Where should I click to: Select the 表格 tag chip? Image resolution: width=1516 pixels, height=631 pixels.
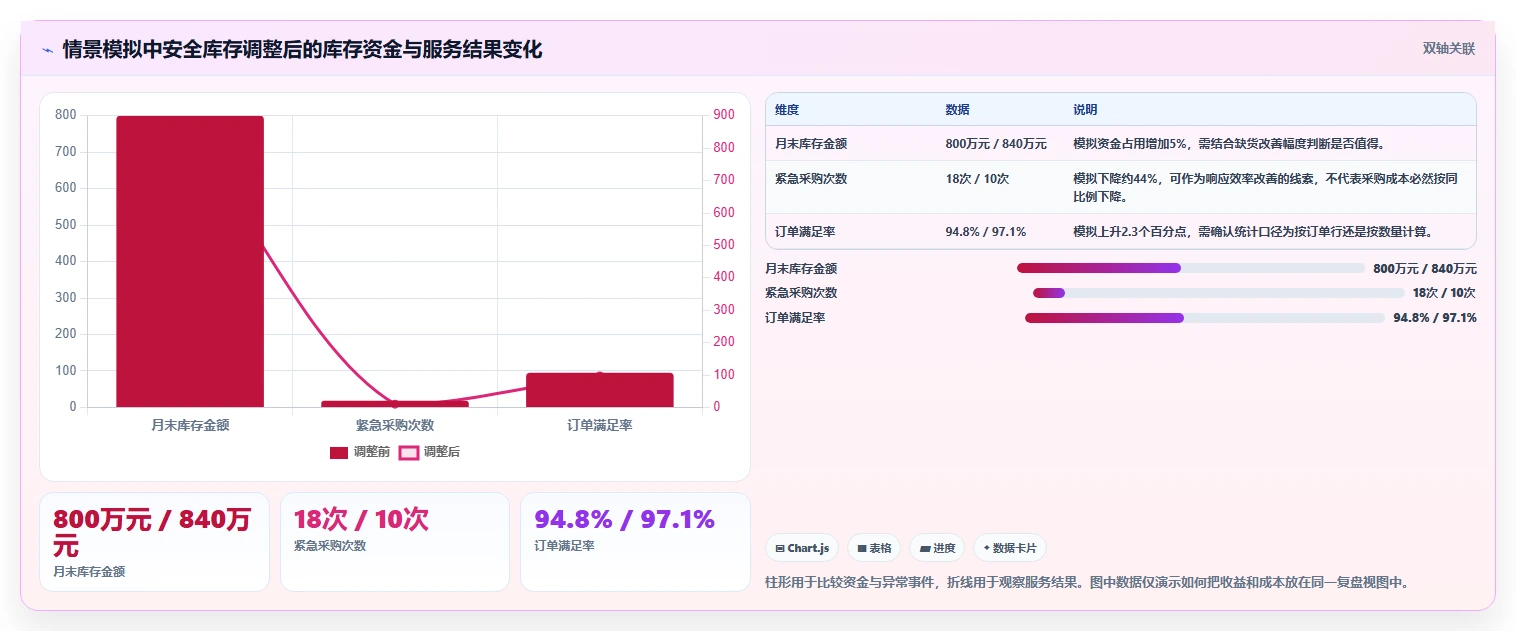(874, 548)
